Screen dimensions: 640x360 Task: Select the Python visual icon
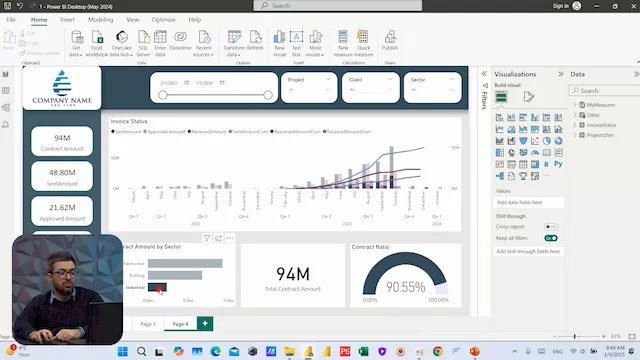tap(558, 164)
